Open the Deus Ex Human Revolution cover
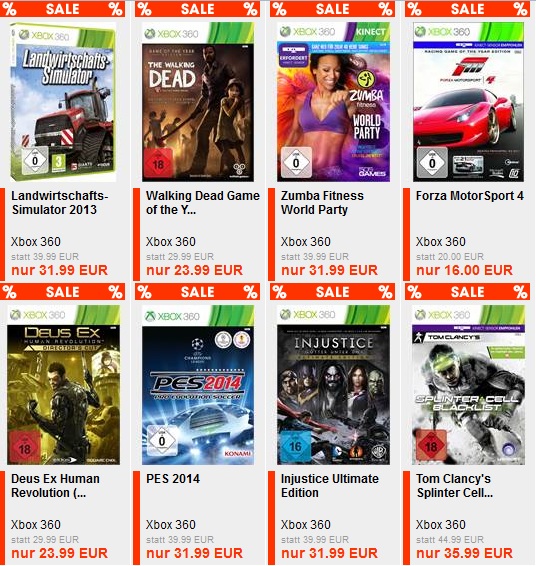This screenshot has height=566, width=536. tap(64, 385)
